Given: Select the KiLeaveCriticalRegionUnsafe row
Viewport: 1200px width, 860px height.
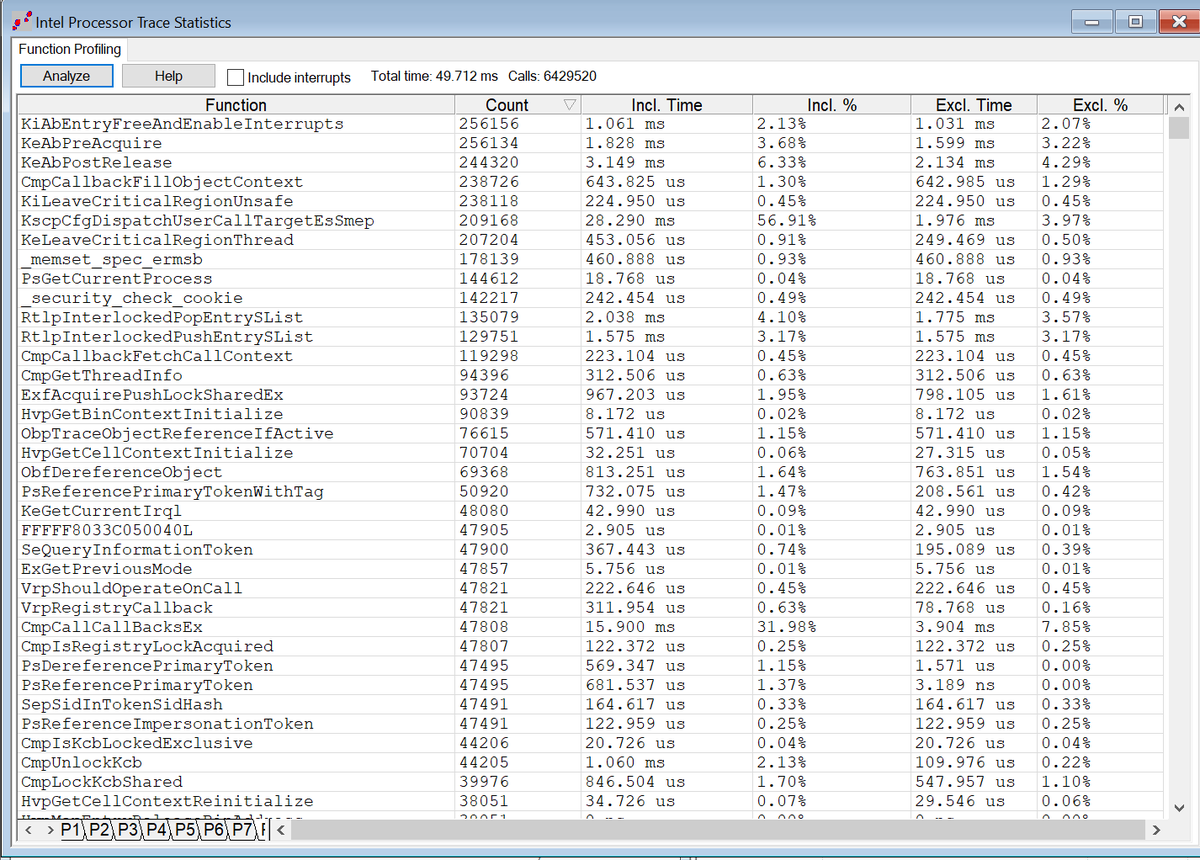Looking at the screenshot, I should click(x=592, y=201).
